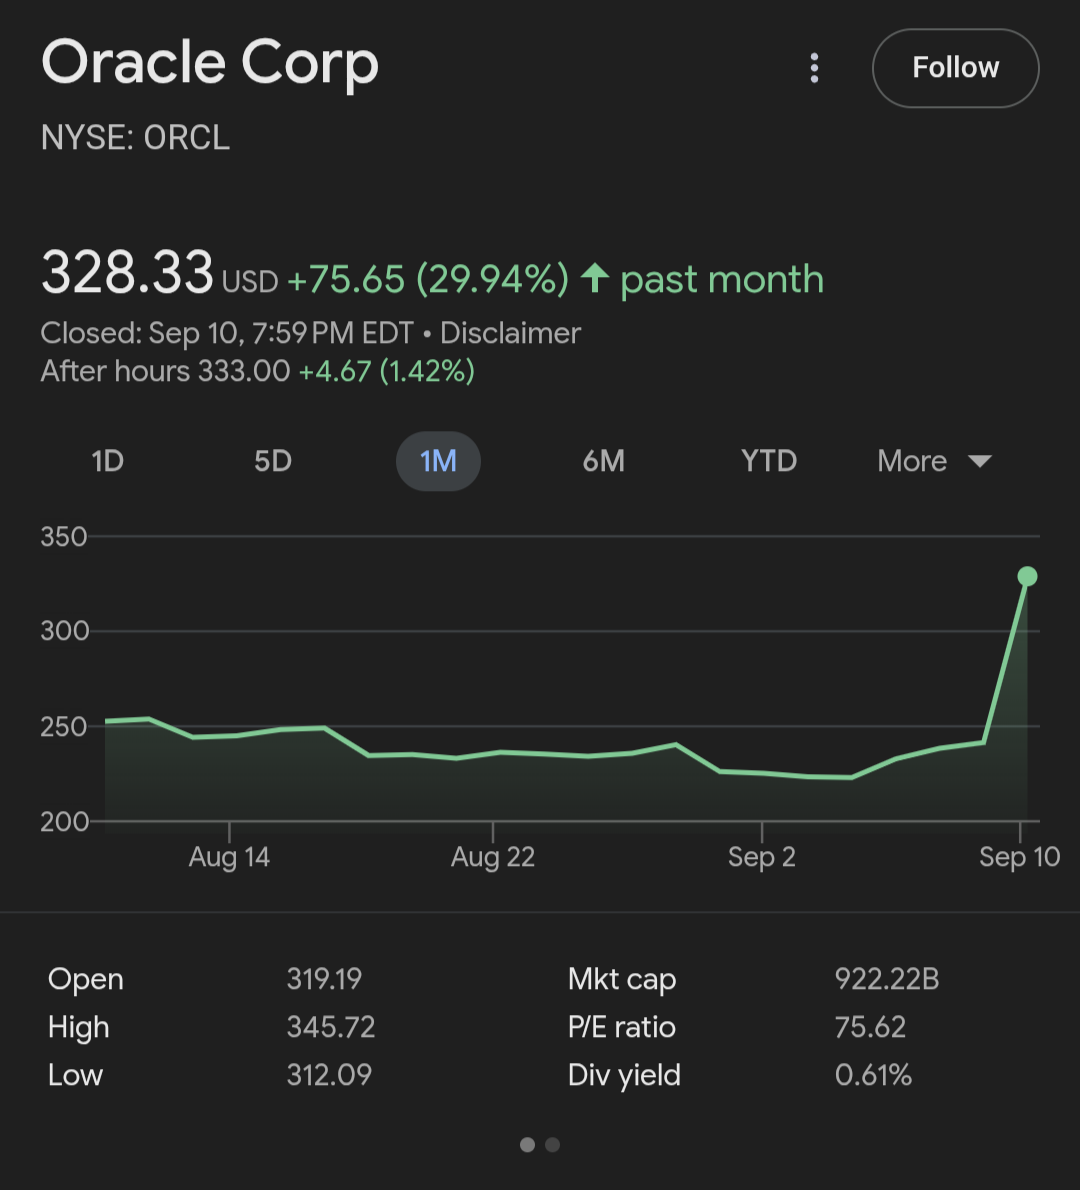Switch to the 5D chart range
The image size is (1080, 1190).
coord(272,461)
